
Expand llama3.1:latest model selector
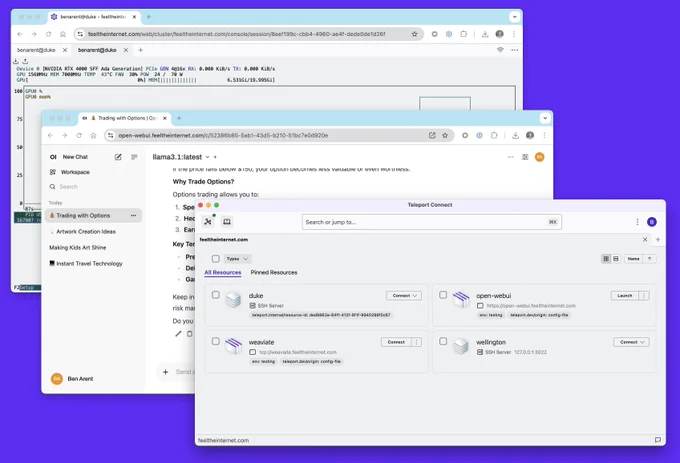click(x=181, y=157)
